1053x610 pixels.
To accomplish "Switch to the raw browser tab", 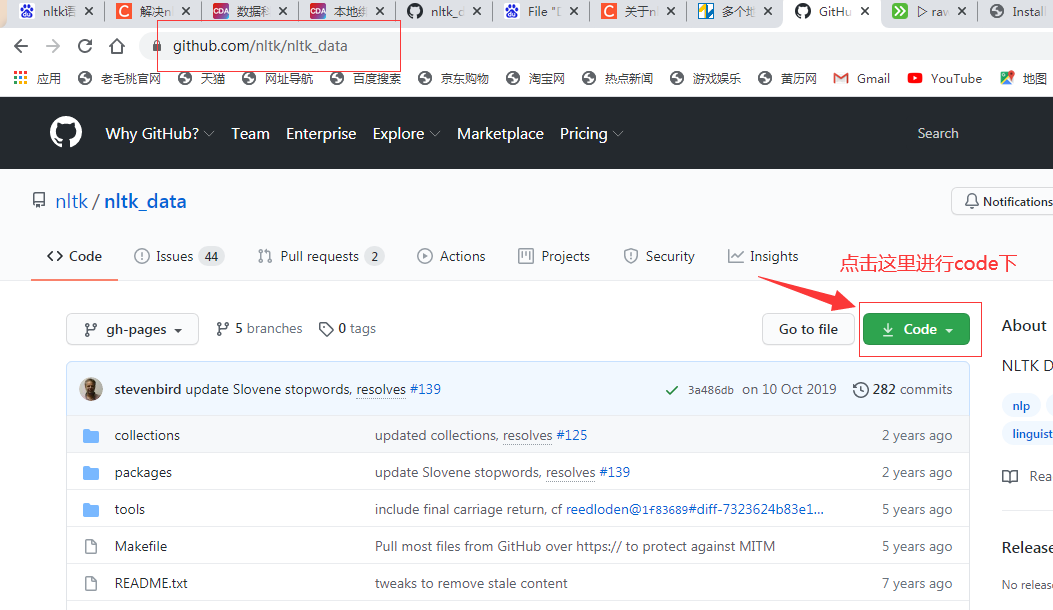I will (929, 11).
